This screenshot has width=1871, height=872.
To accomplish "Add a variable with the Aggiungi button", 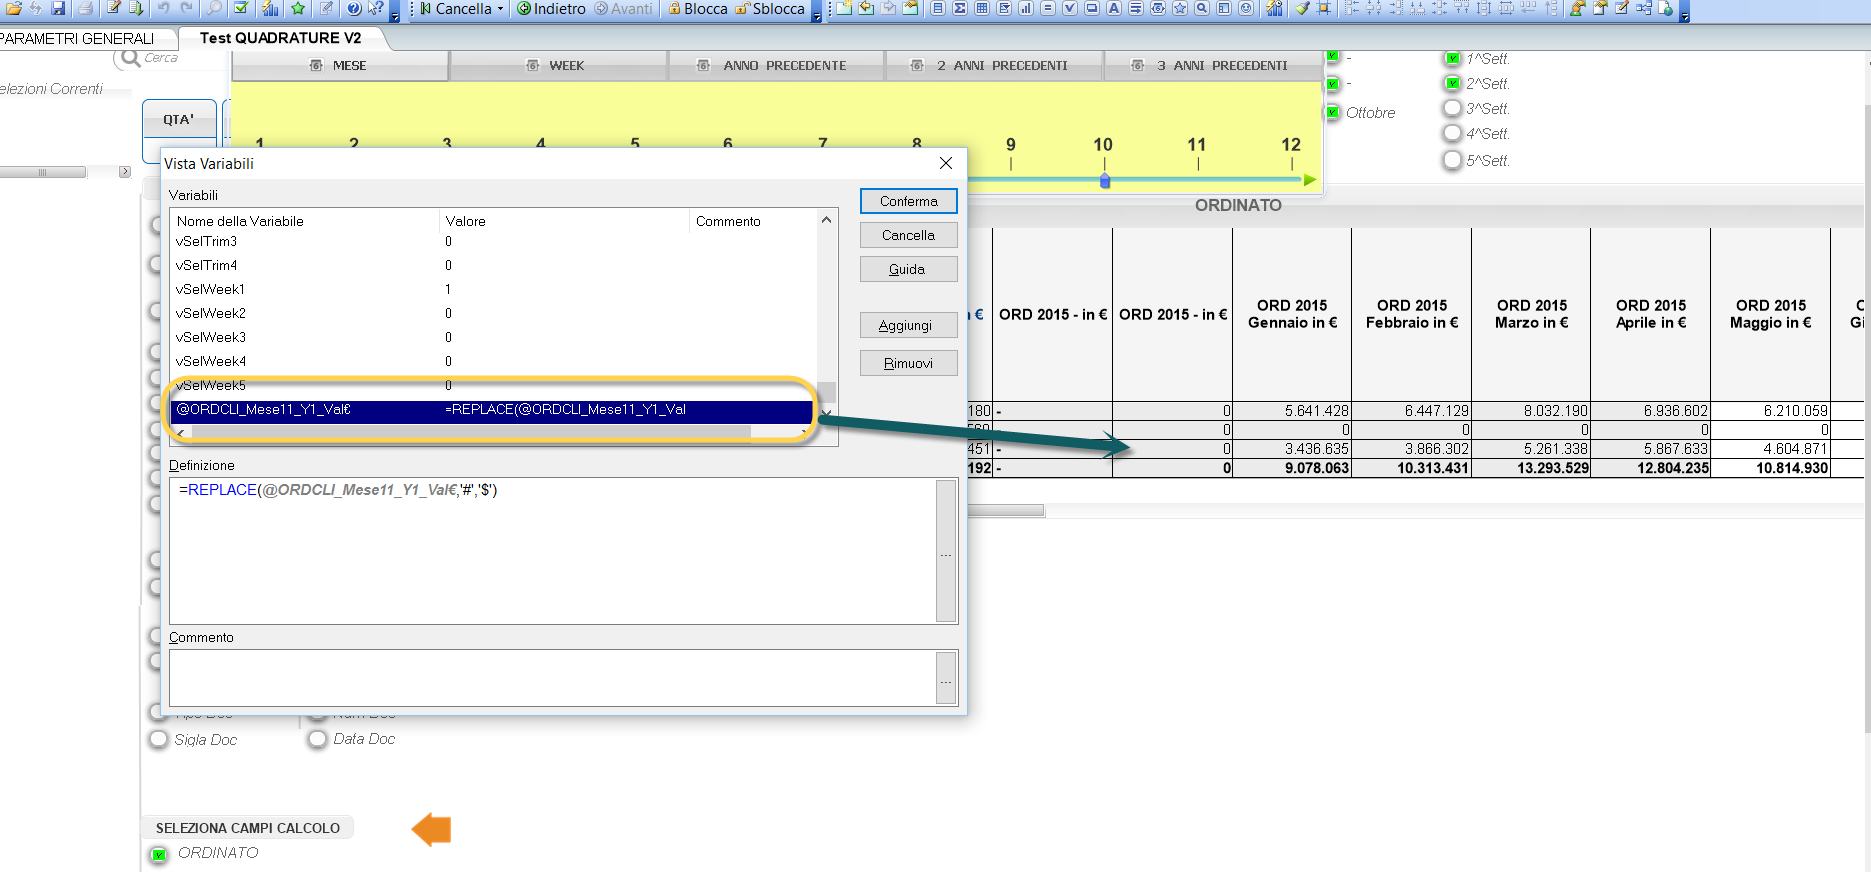I will tap(909, 325).
